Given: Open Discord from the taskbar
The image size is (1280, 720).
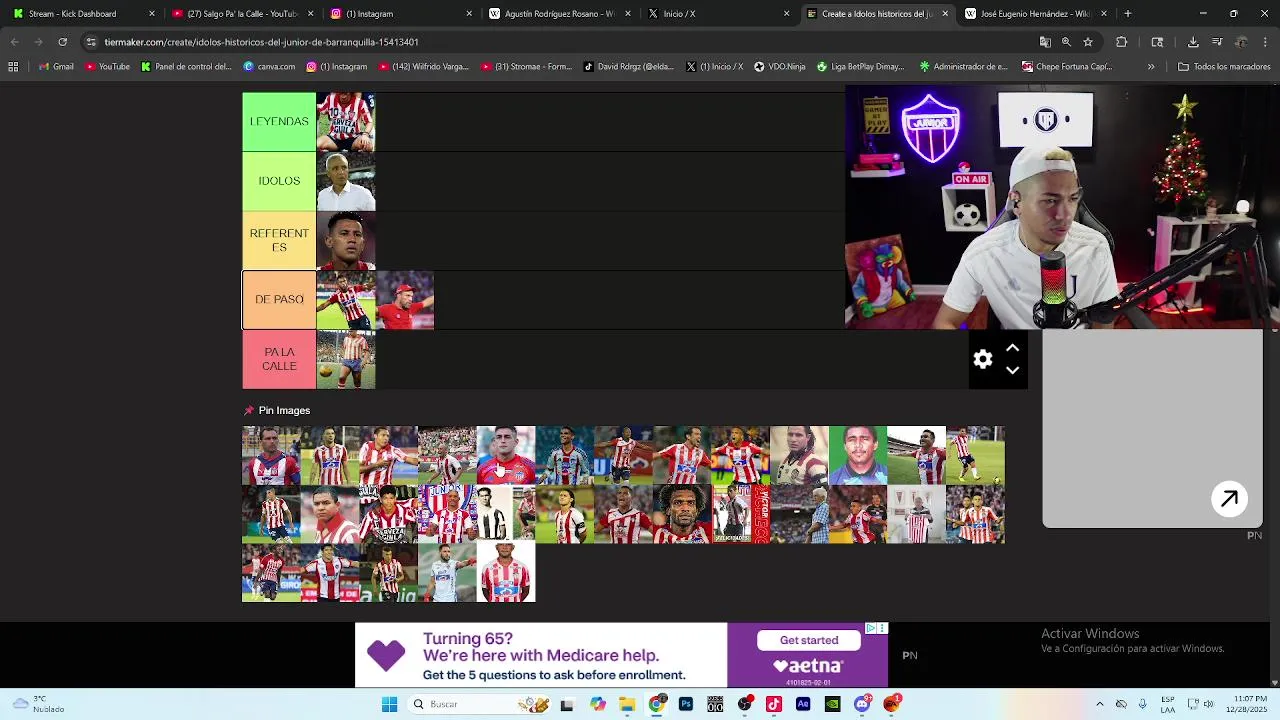Looking at the screenshot, I should pyautogui.click(x=862, y=704).
